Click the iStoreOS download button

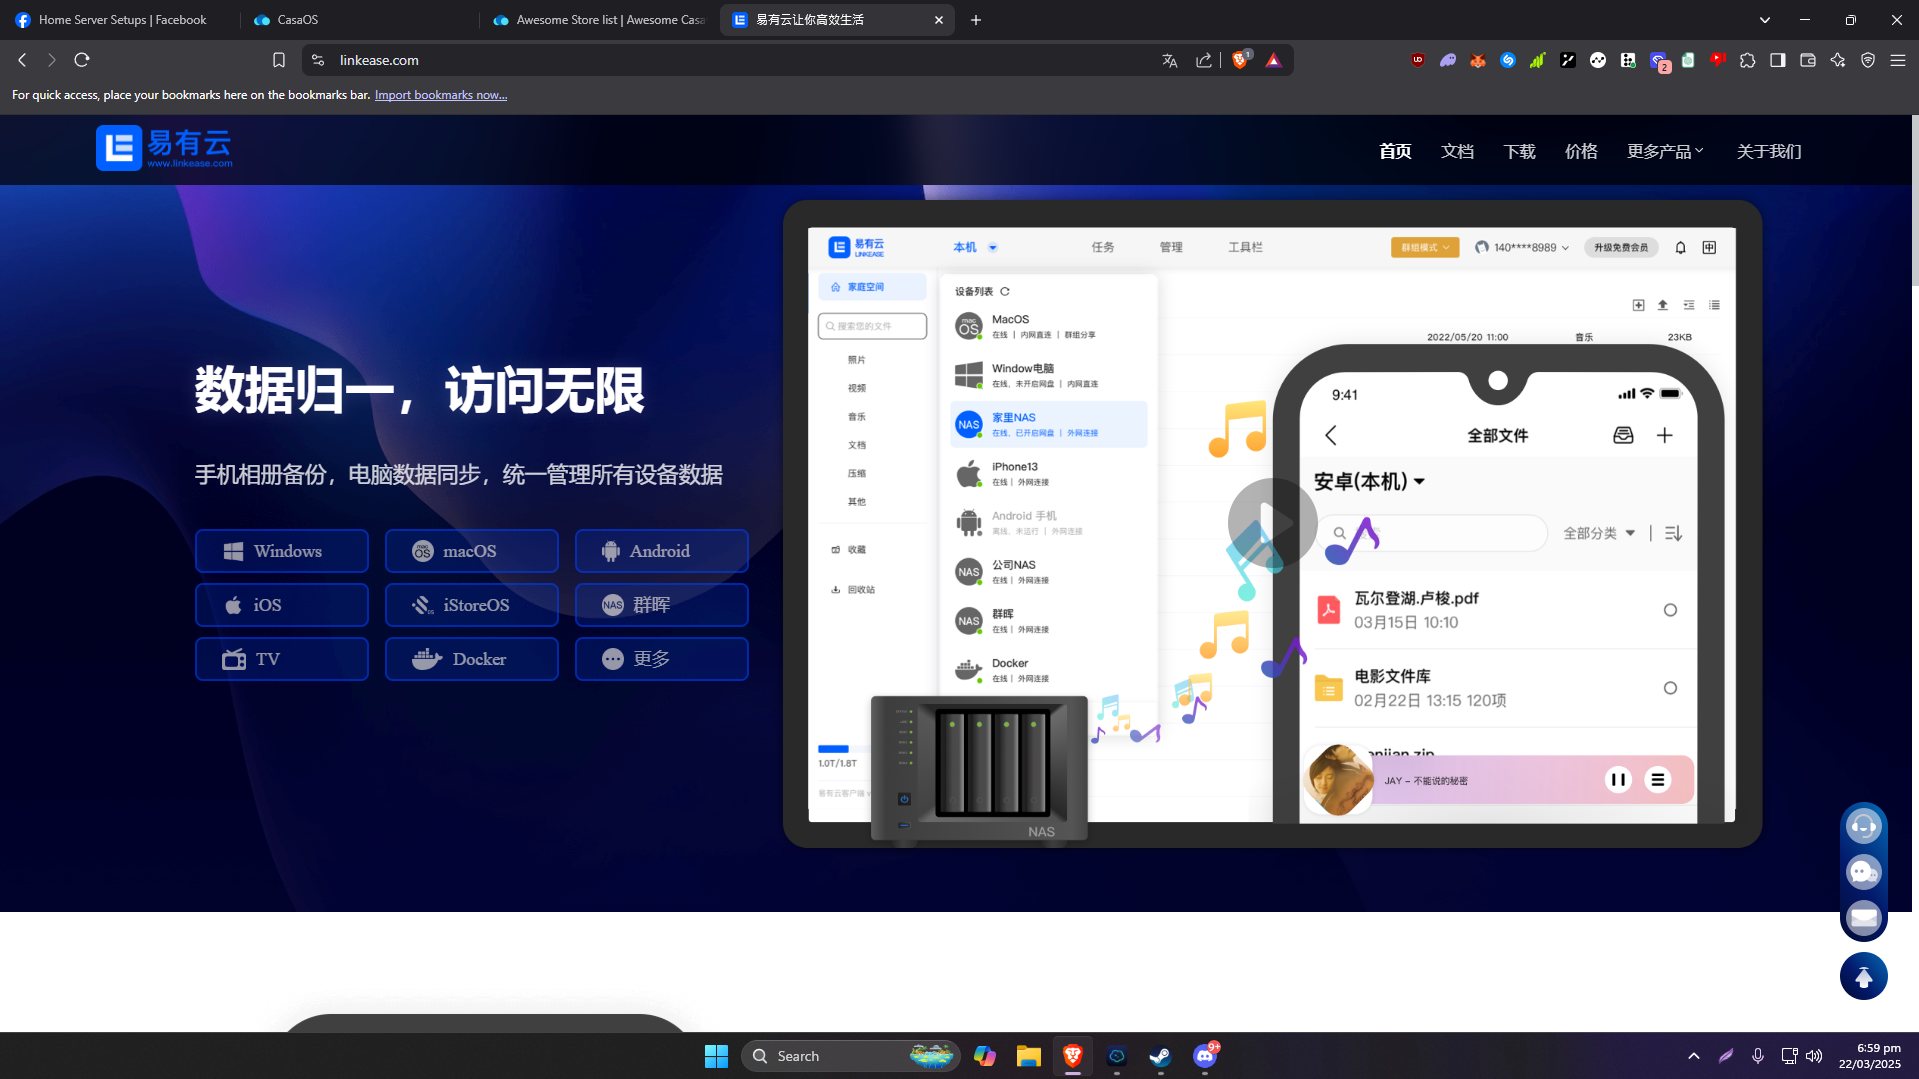472,605
